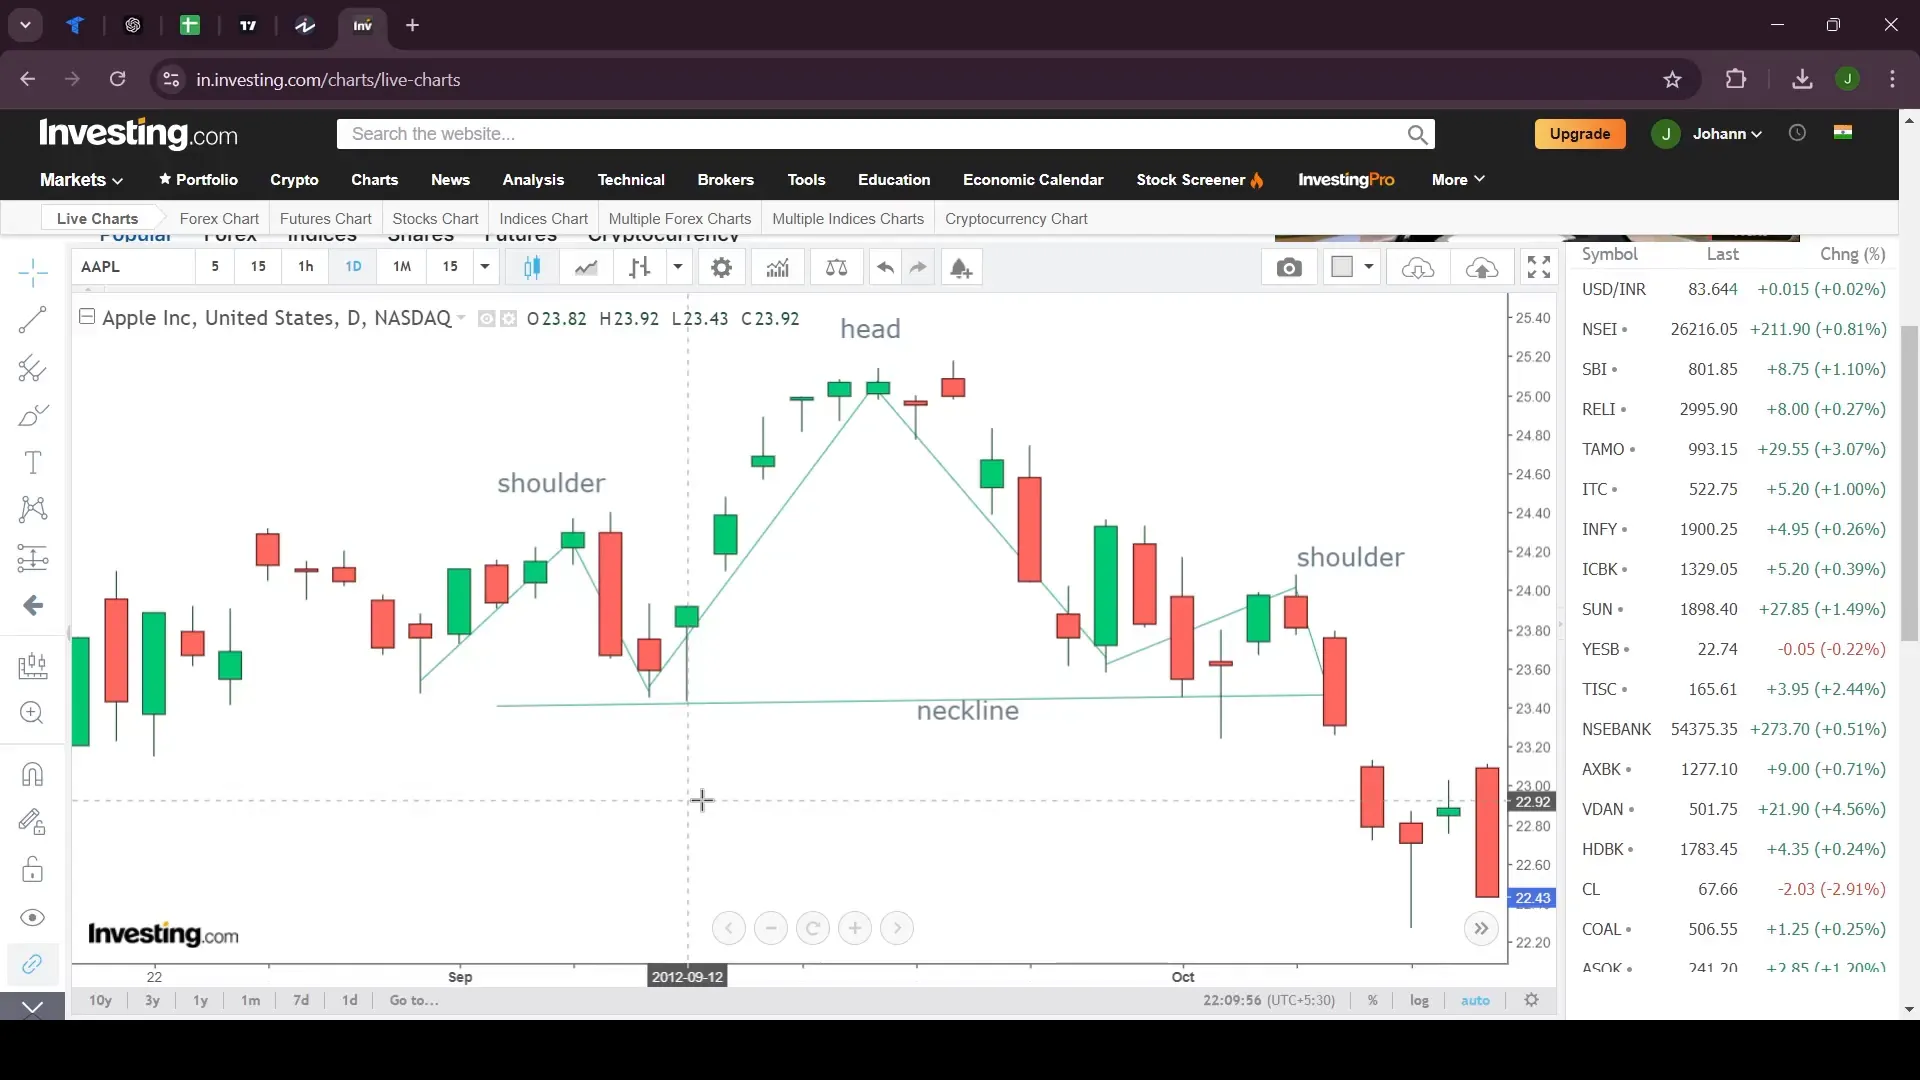Viewport: 1920px width, 1080px height.
Task: Open chart properties gear
Action: [721, 267]
